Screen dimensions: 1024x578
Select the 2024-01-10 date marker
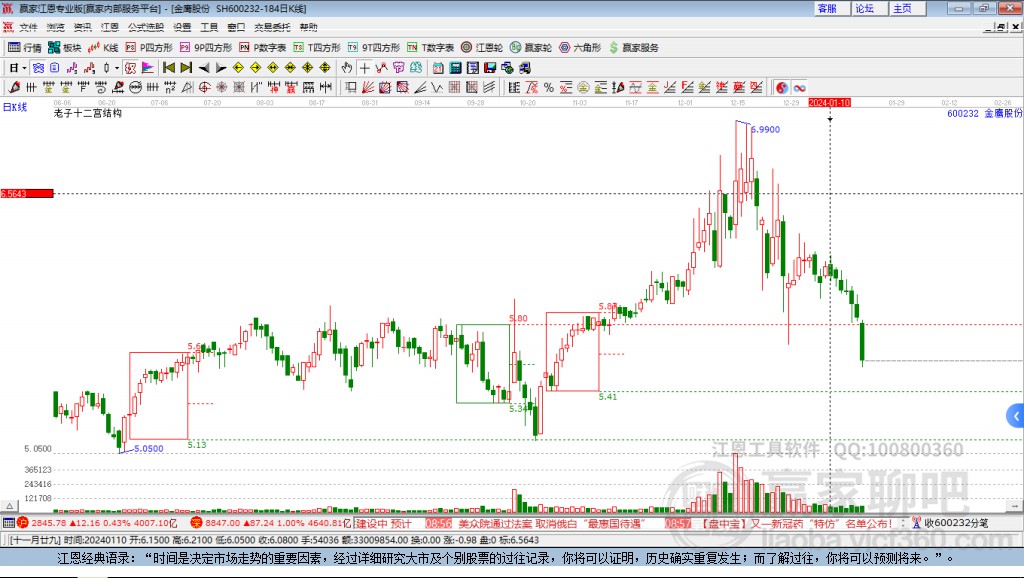pos(829,103)
